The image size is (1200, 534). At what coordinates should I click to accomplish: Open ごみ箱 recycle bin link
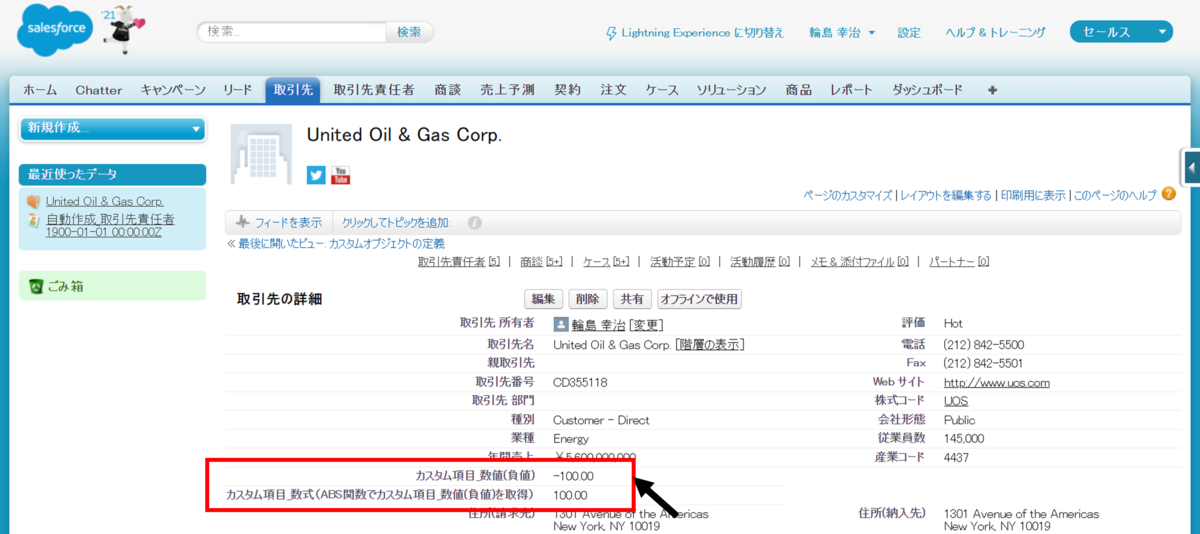click(x=66, y=287)
